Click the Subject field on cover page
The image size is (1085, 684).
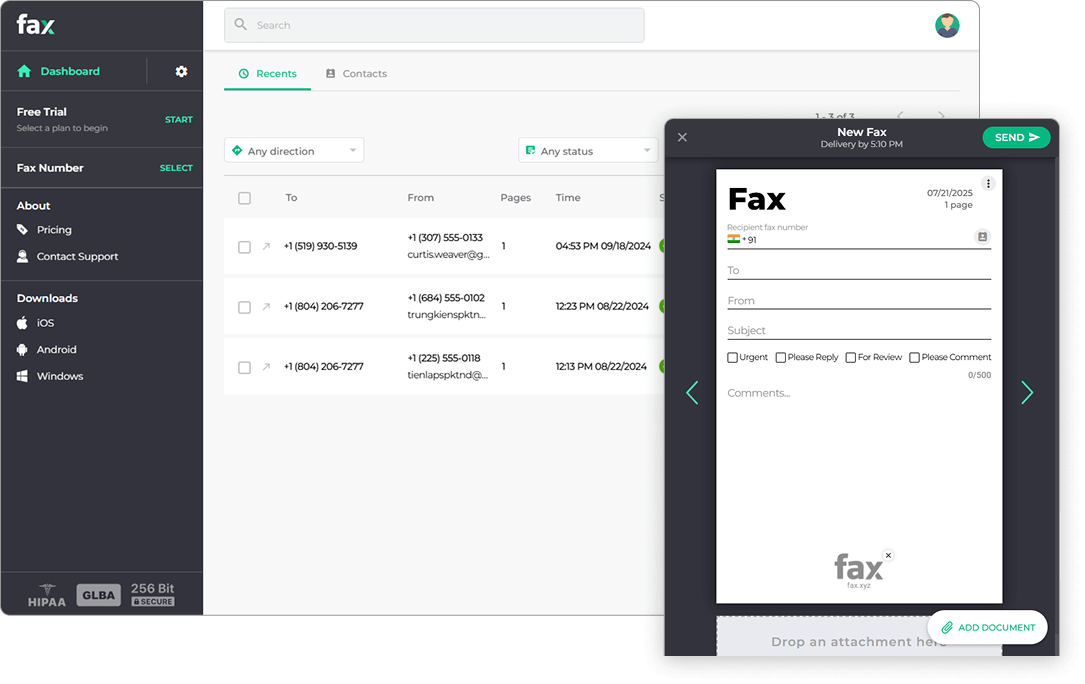859,330
